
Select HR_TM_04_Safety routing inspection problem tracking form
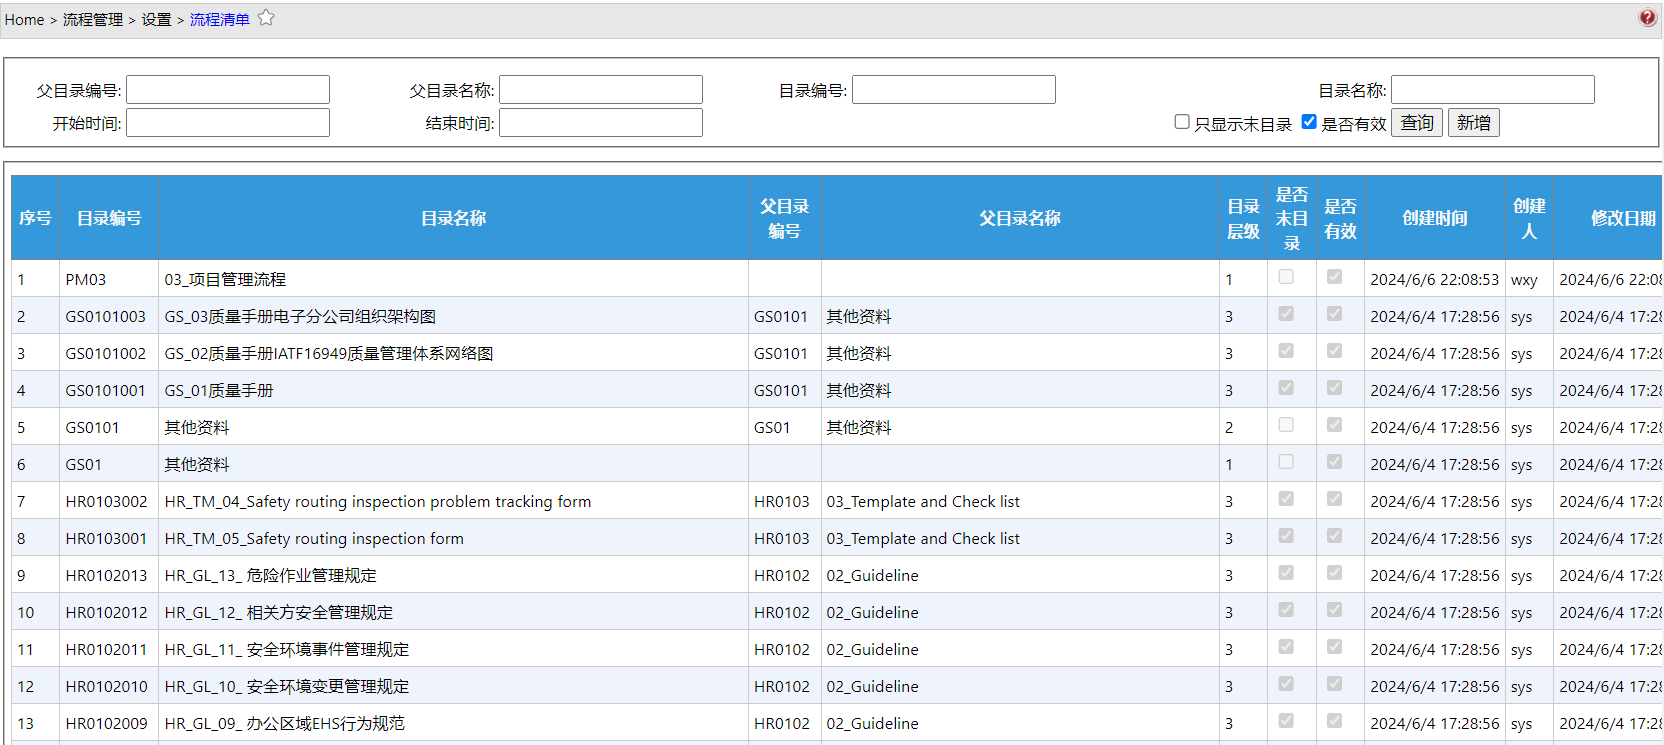point(453,501)
